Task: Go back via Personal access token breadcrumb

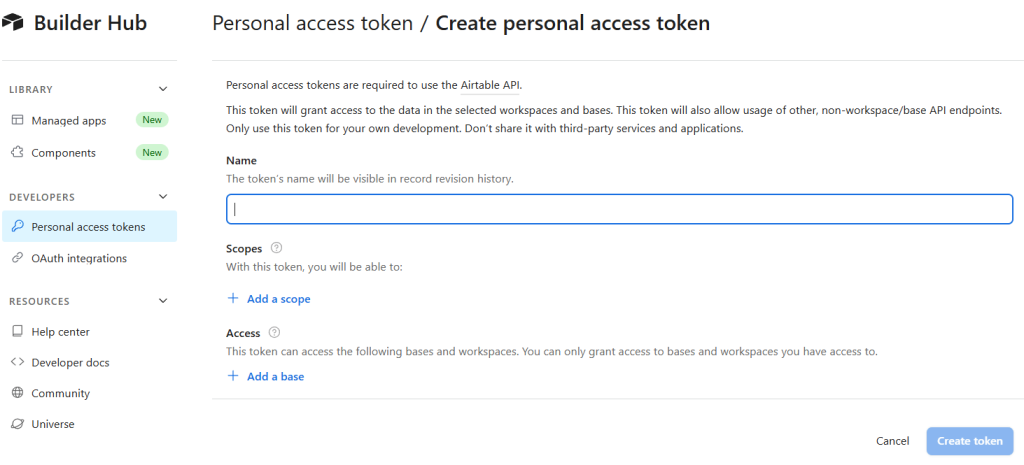Action: pyautogui.click(x=313, y=24)
